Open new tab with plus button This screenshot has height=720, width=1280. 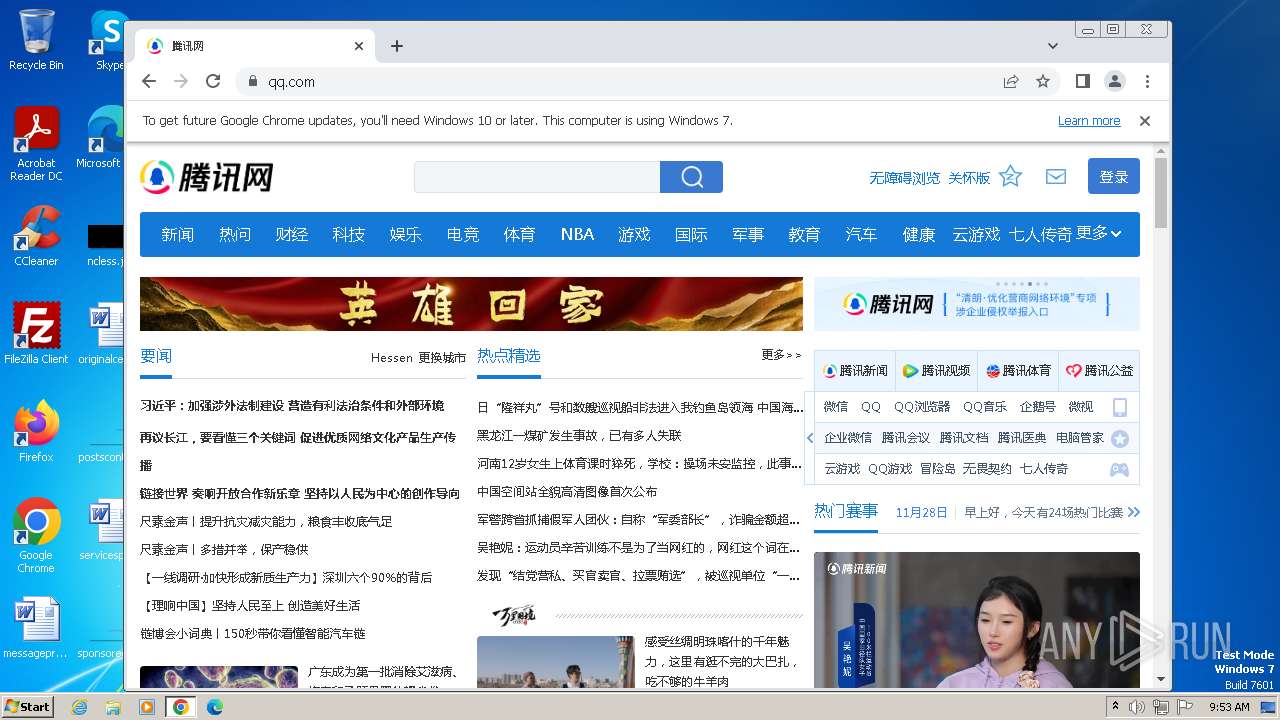397,46
